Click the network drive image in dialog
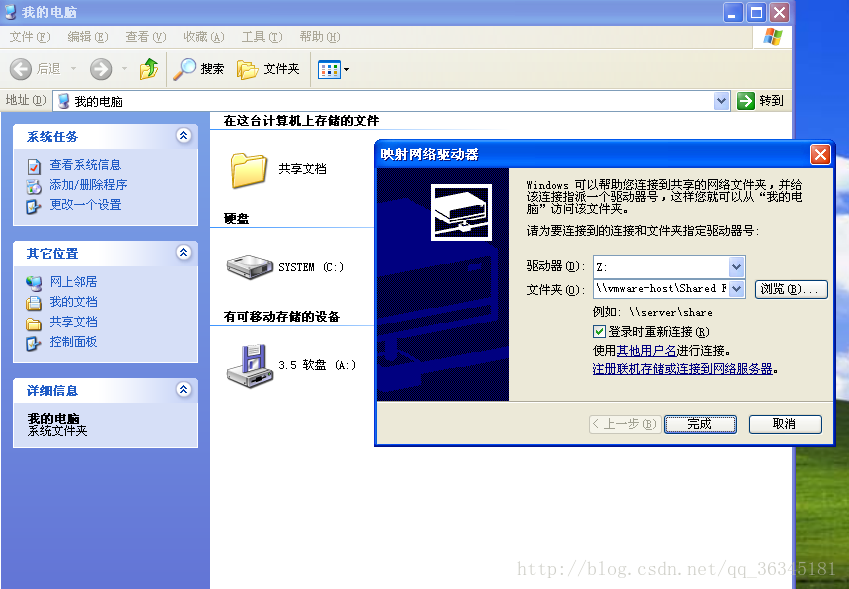Viewport: 849px width, 589px height. (461, 212)
